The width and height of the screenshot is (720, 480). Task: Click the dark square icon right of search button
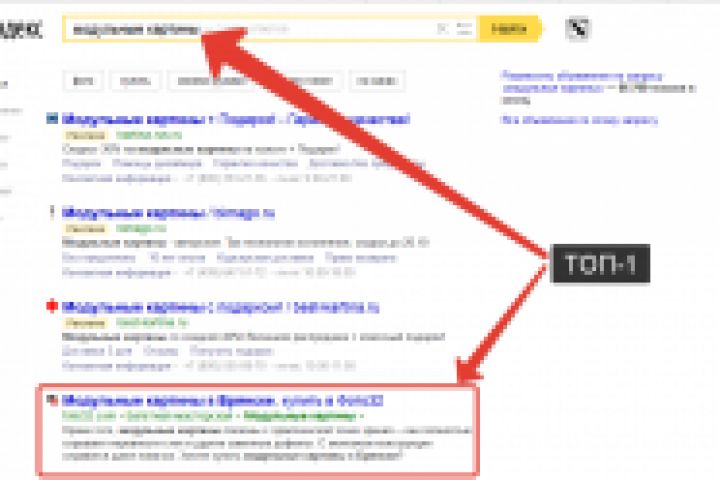point(578,28)
